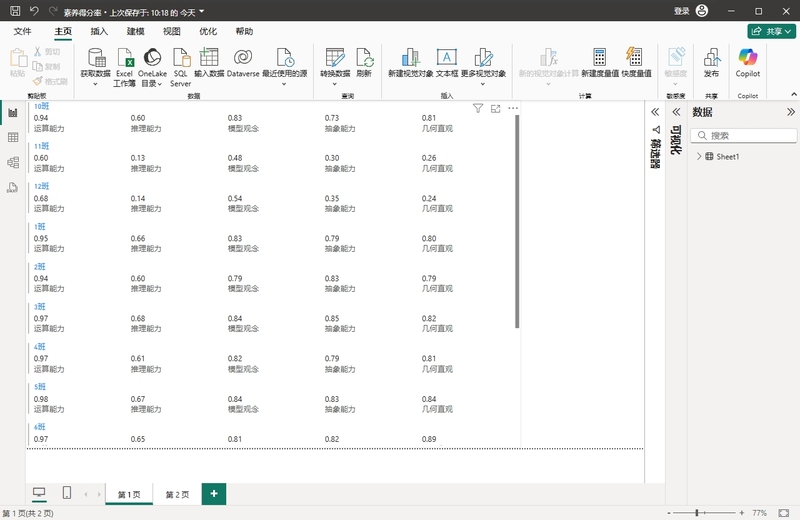The height and width of the screenshot is (520, 800).
Task: Expand the Filters (筛选器) pane
Action: [655, 112]
